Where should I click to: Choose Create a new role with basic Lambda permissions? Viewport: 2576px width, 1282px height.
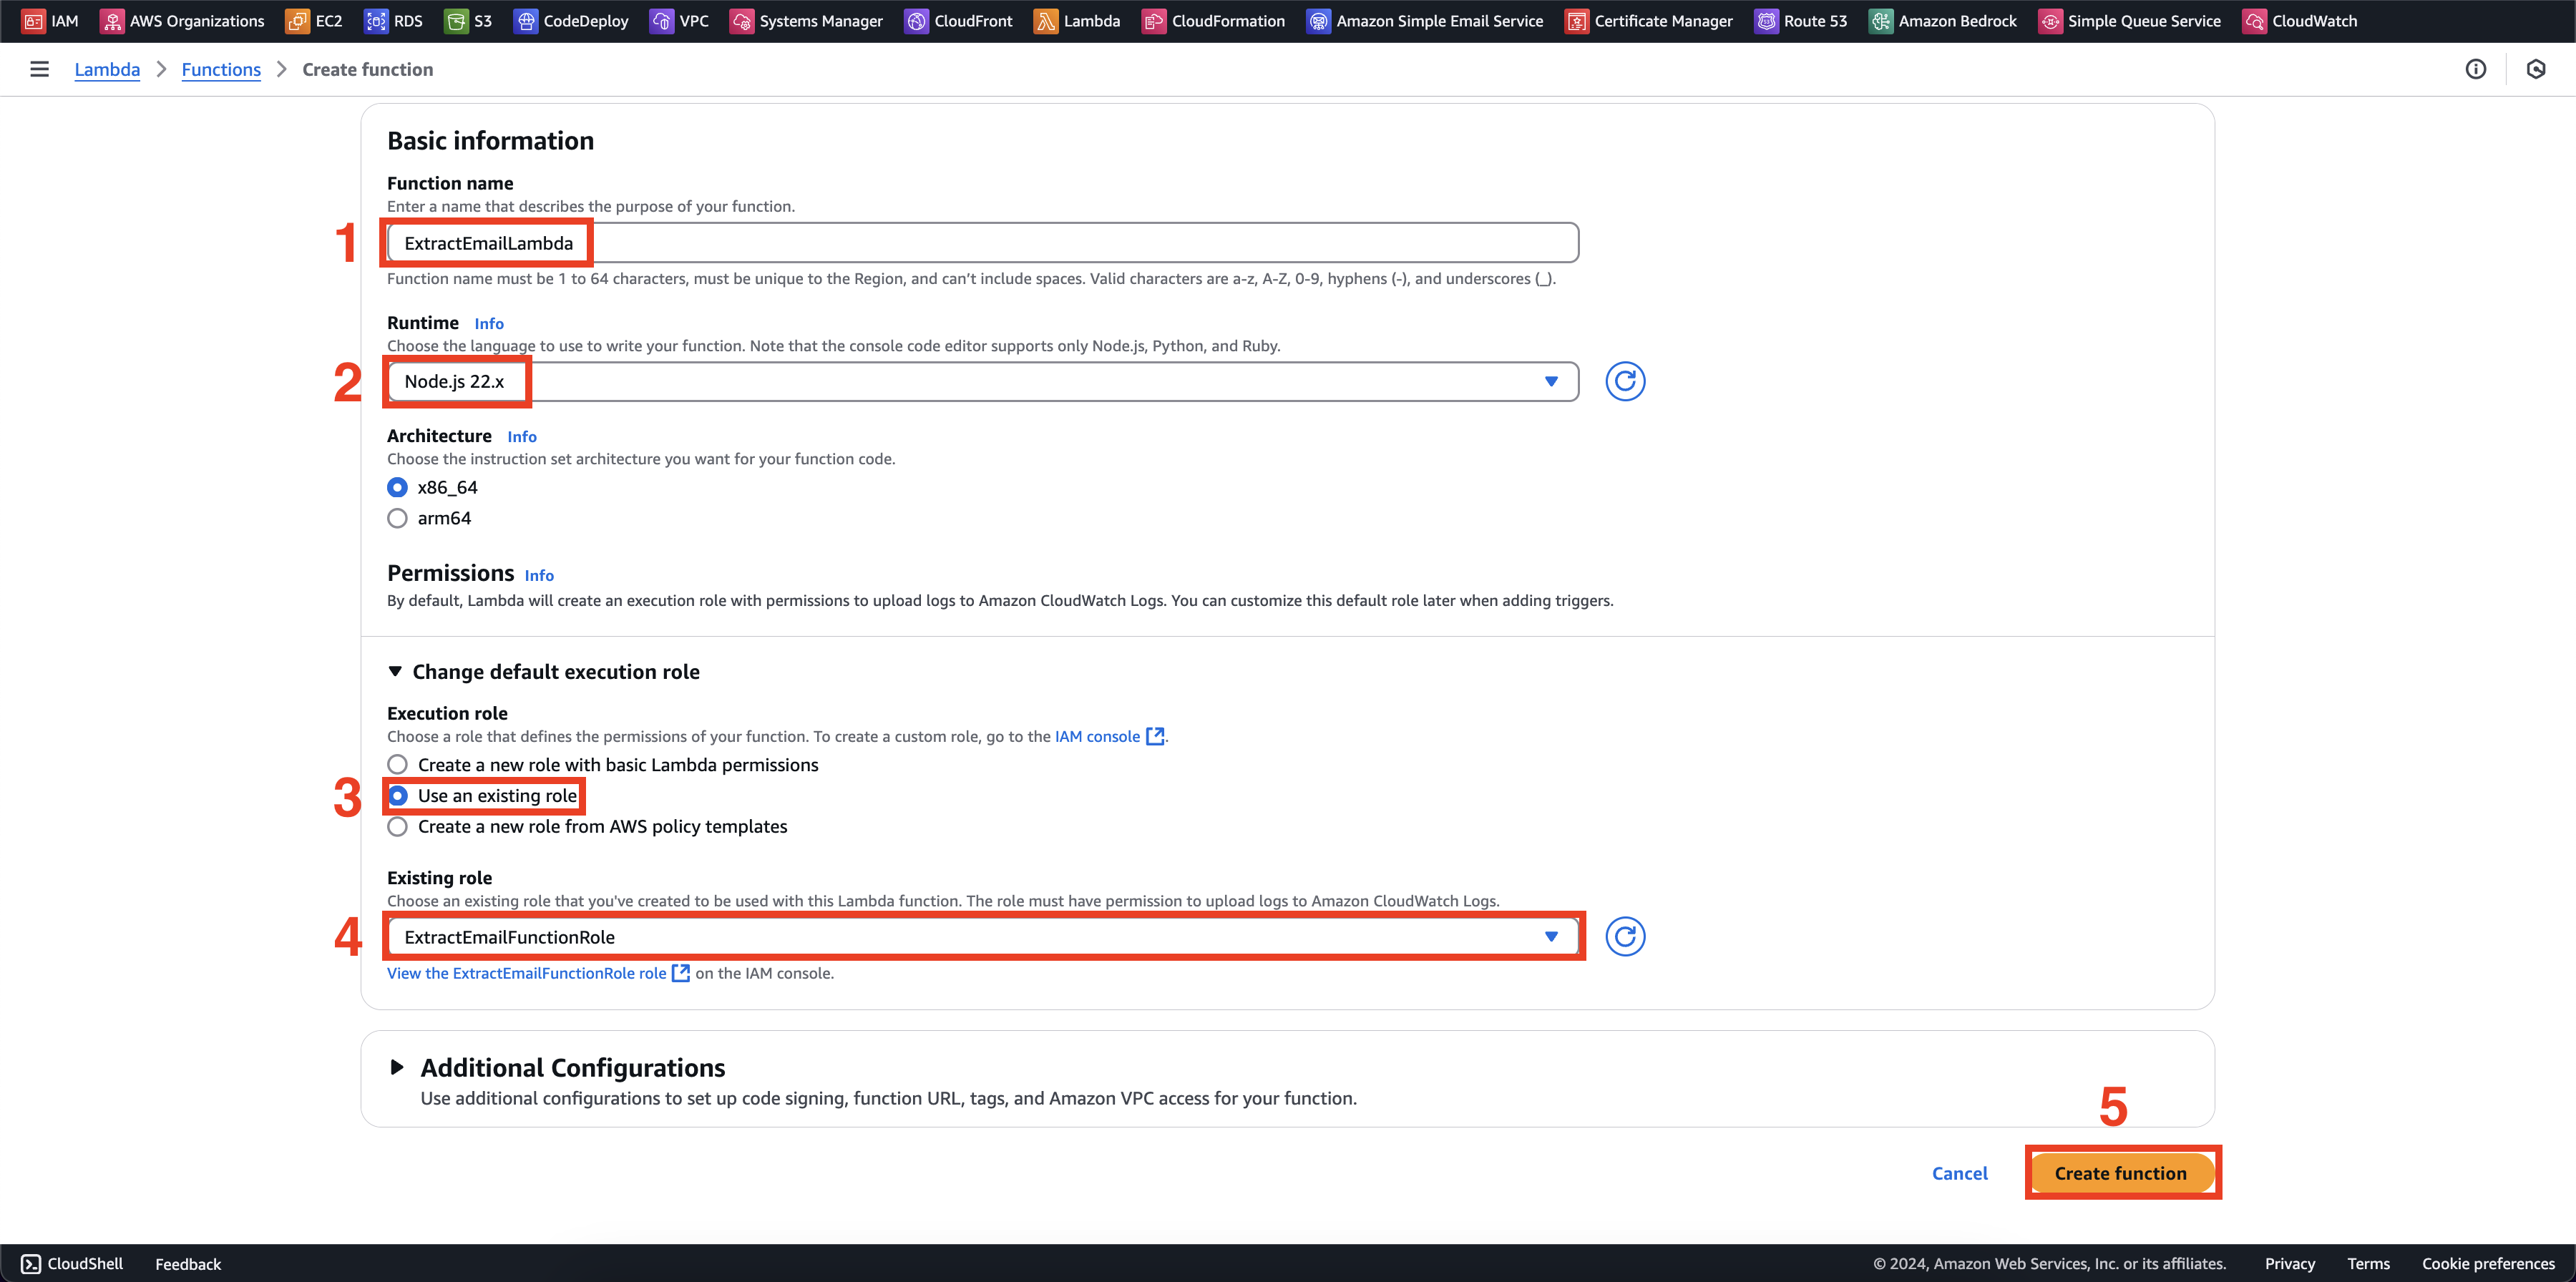[x=397, y=765]
